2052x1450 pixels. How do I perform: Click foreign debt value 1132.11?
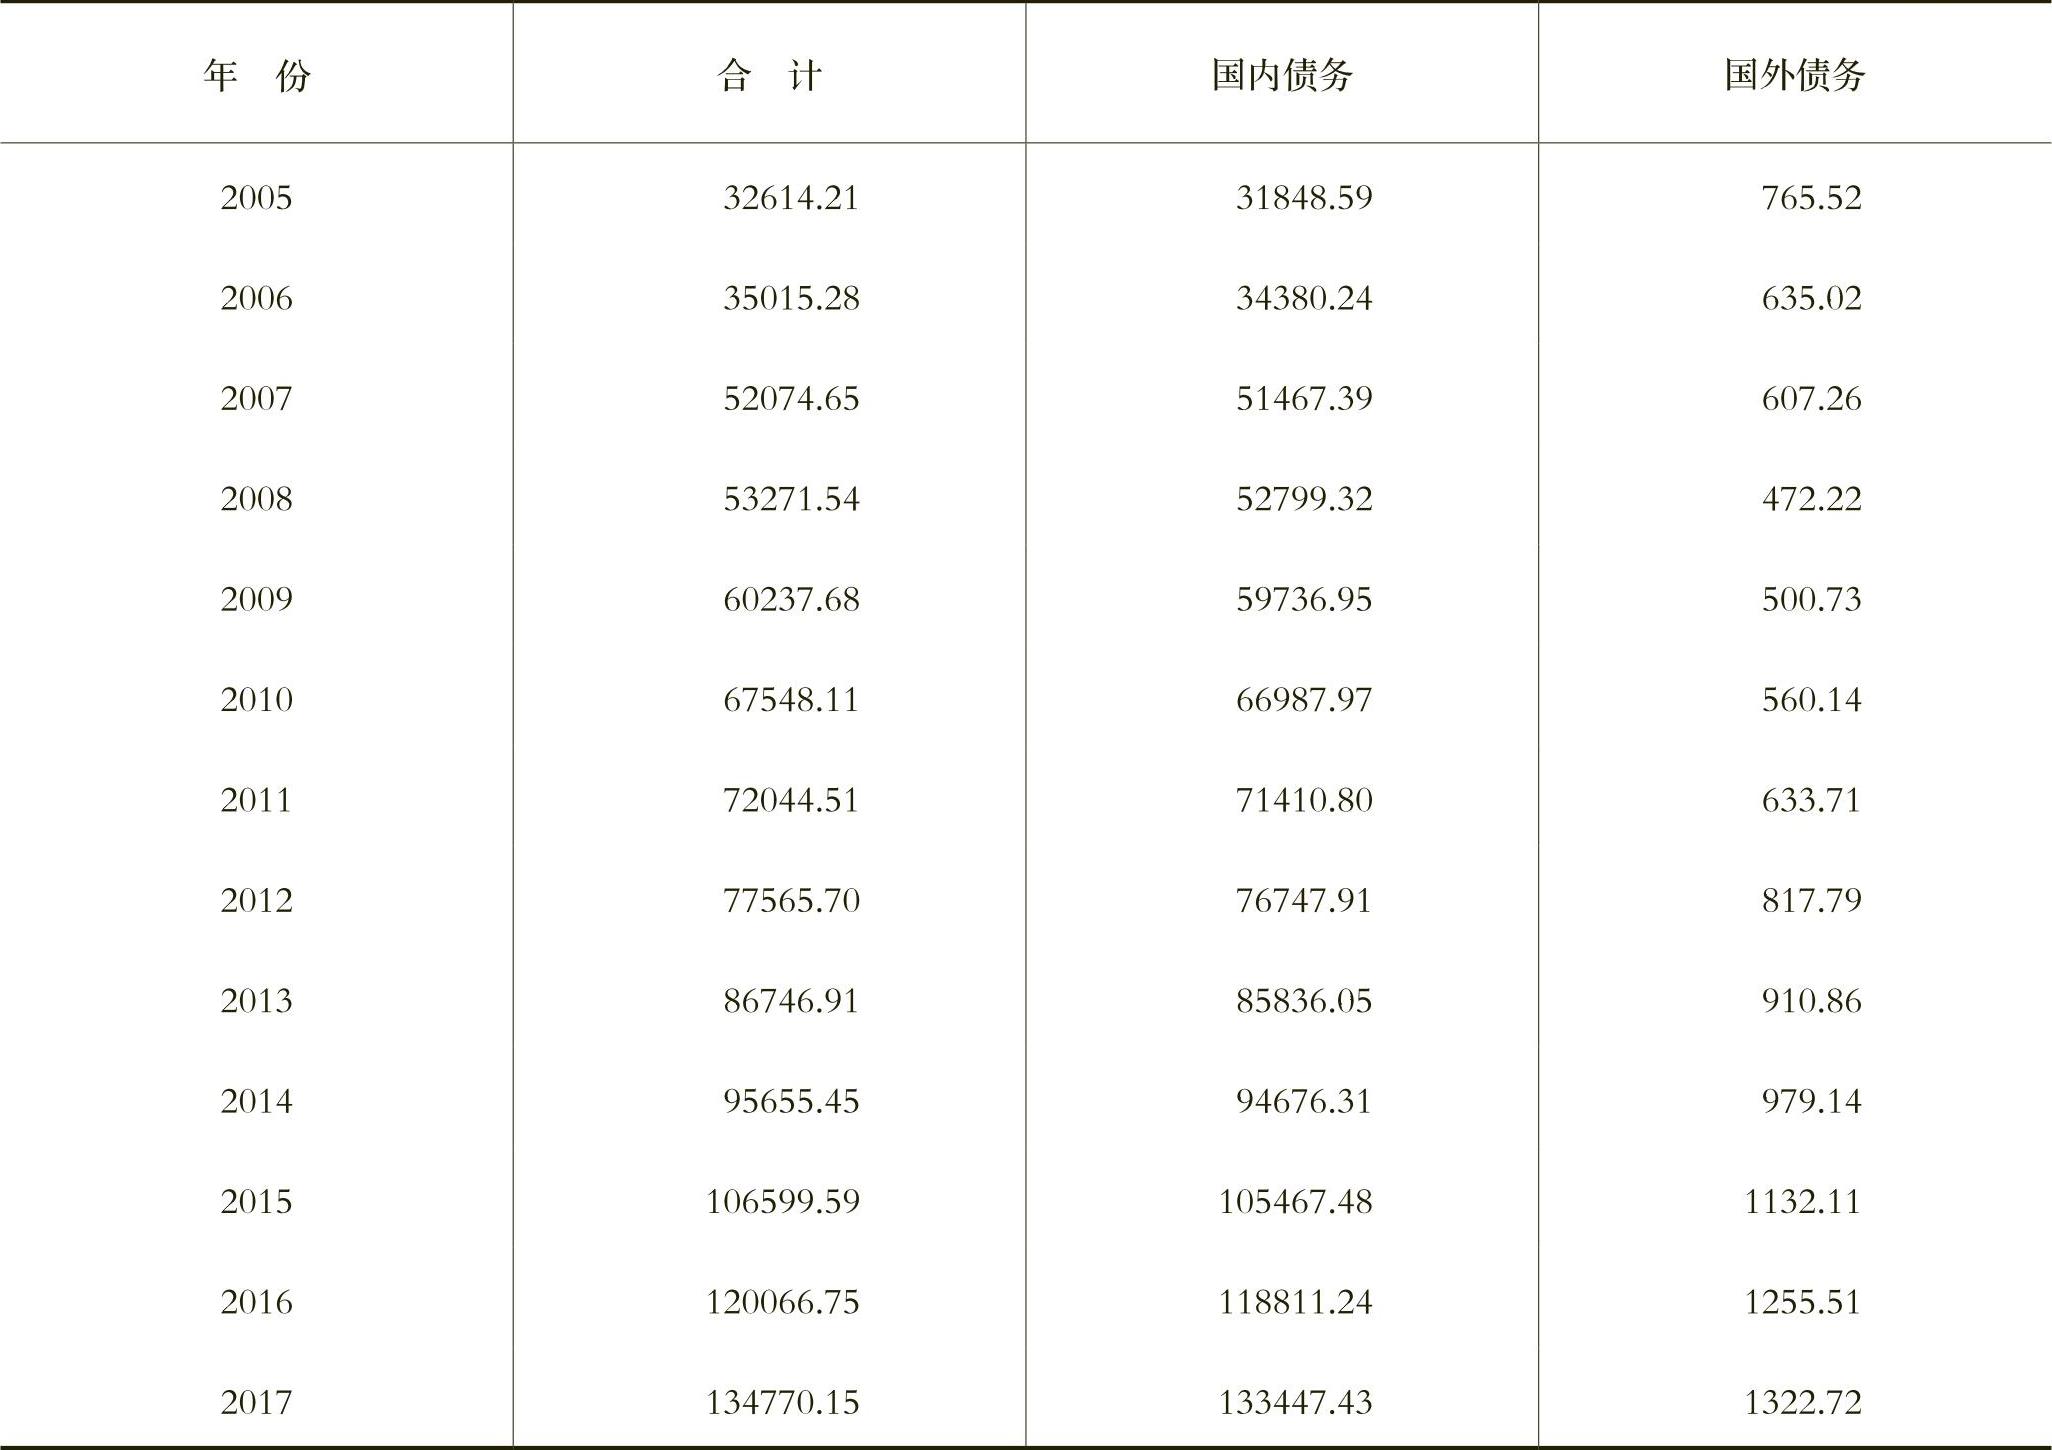point(1803,1201)
